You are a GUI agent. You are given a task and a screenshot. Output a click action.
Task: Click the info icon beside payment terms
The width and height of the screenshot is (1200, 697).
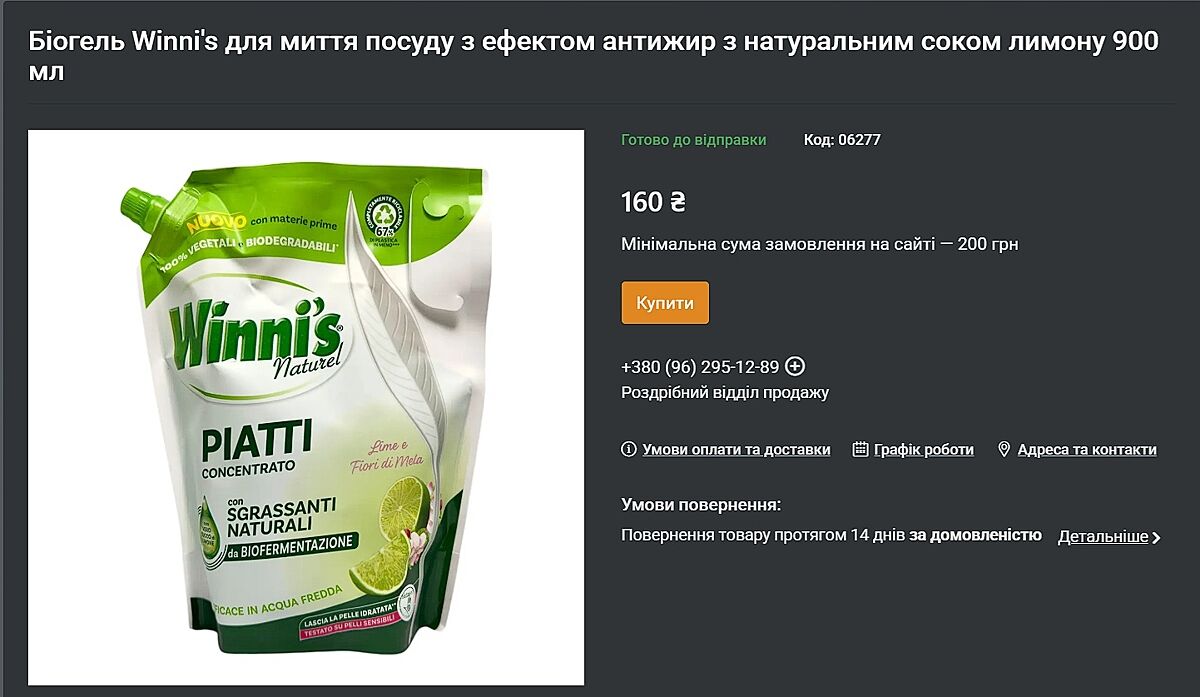pyautogui.click(x=629, y=450)
